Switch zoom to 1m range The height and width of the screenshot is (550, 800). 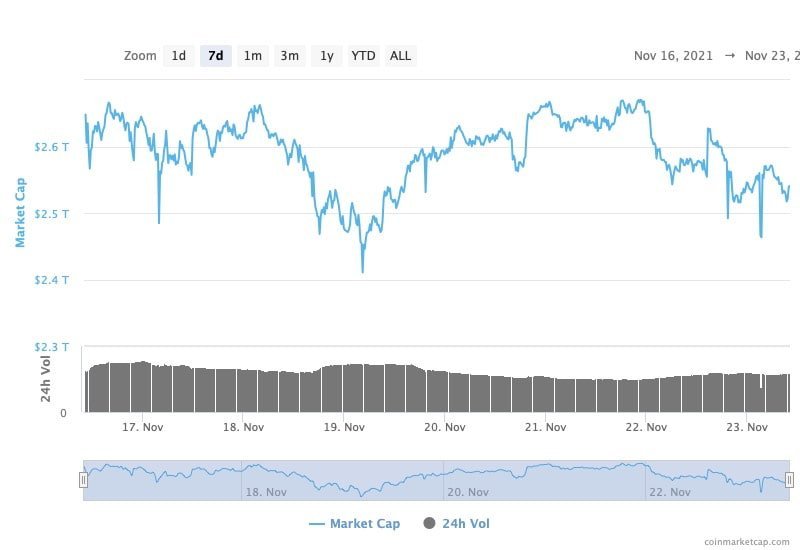[253, 56]
